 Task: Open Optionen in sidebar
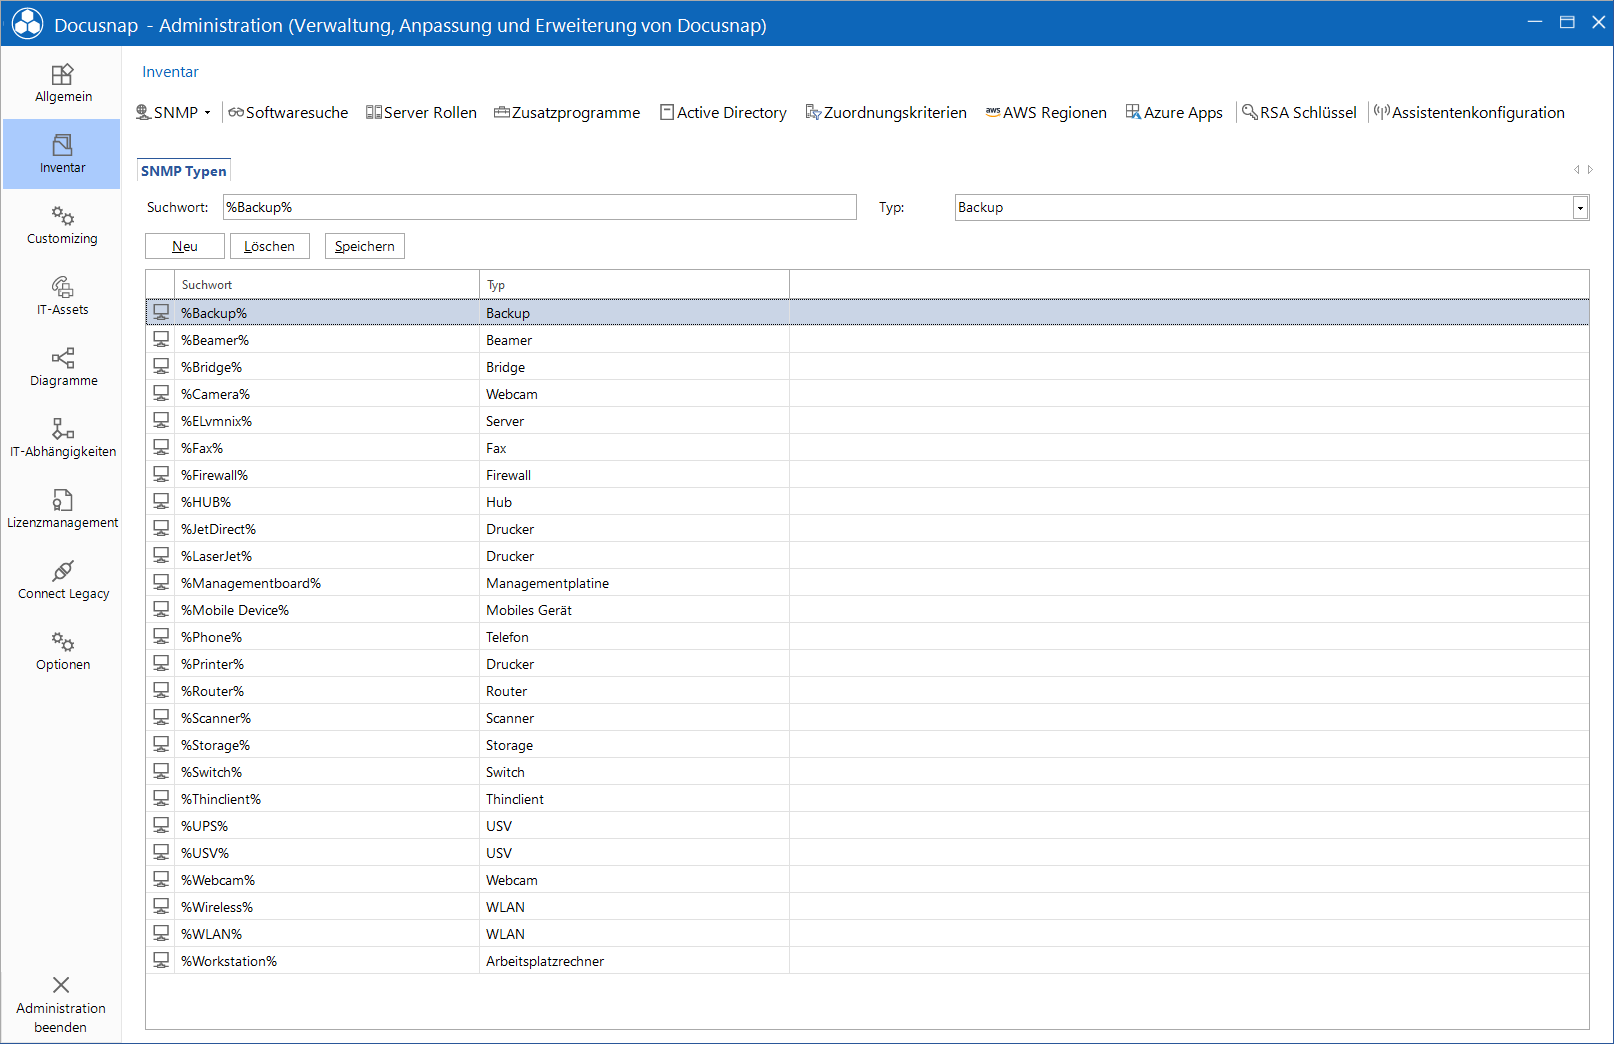click(62, 651)
